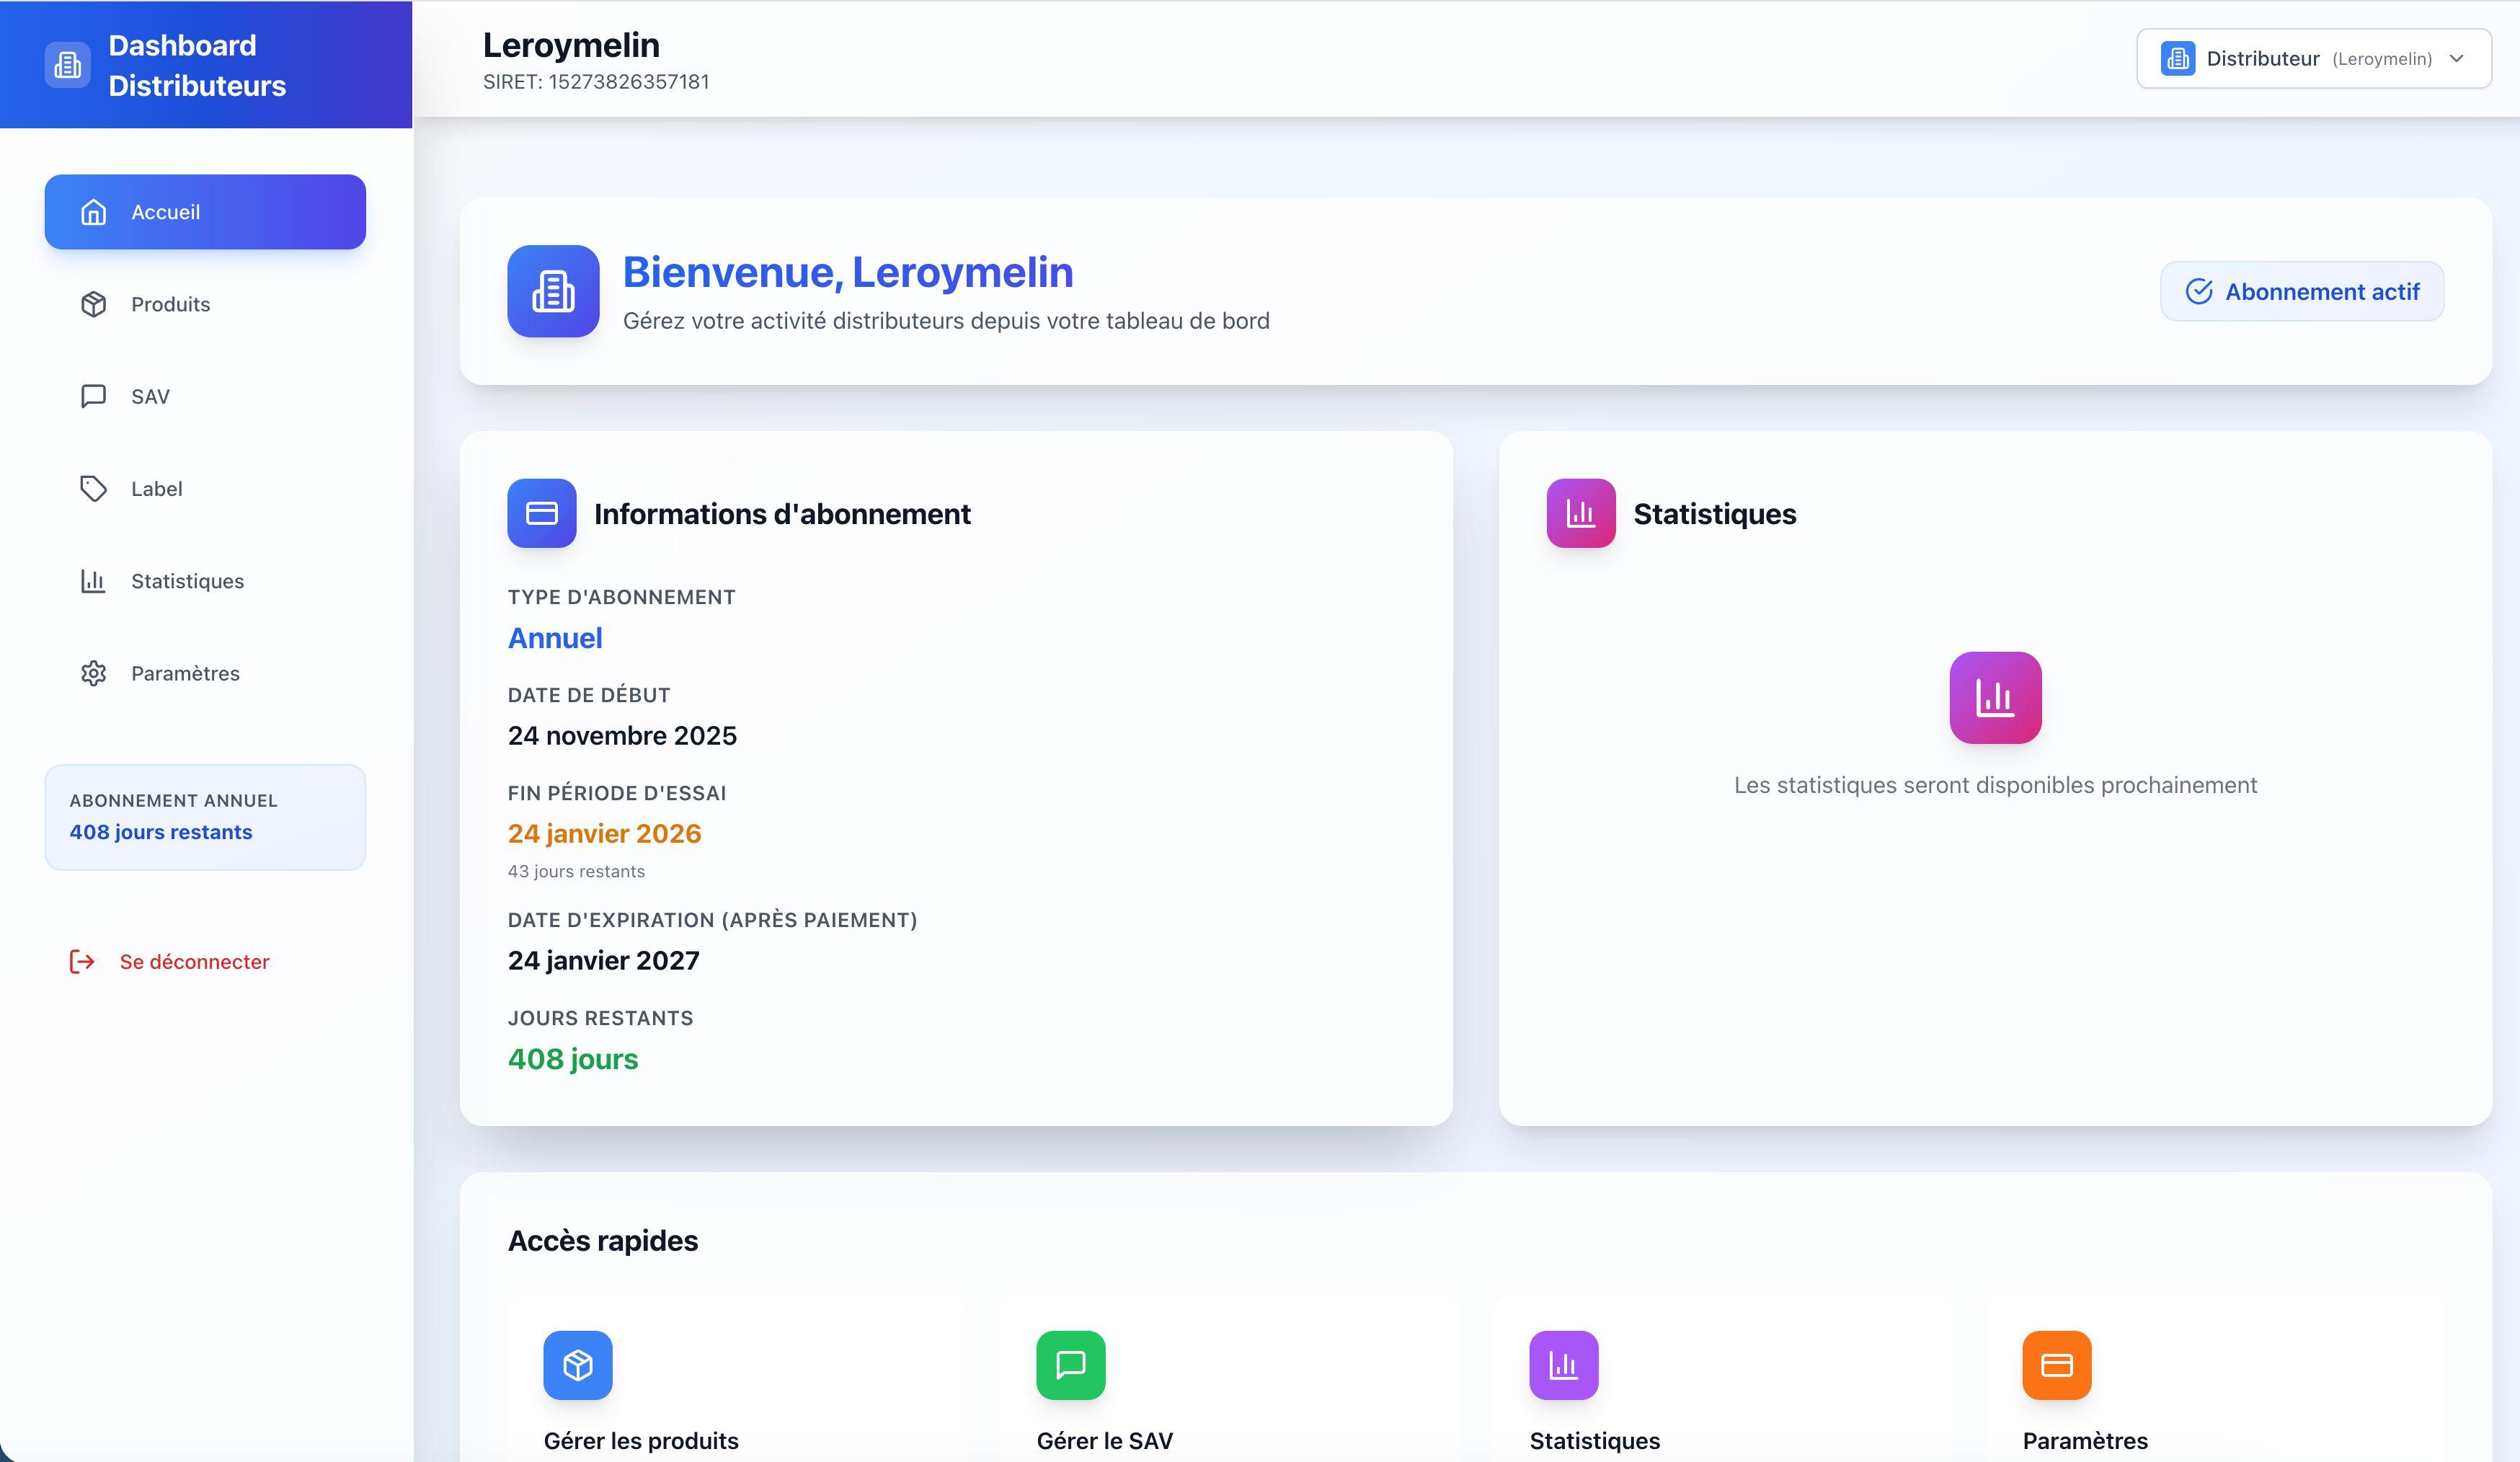Click the Abonnement annuel remaining days box

point(205,817)
